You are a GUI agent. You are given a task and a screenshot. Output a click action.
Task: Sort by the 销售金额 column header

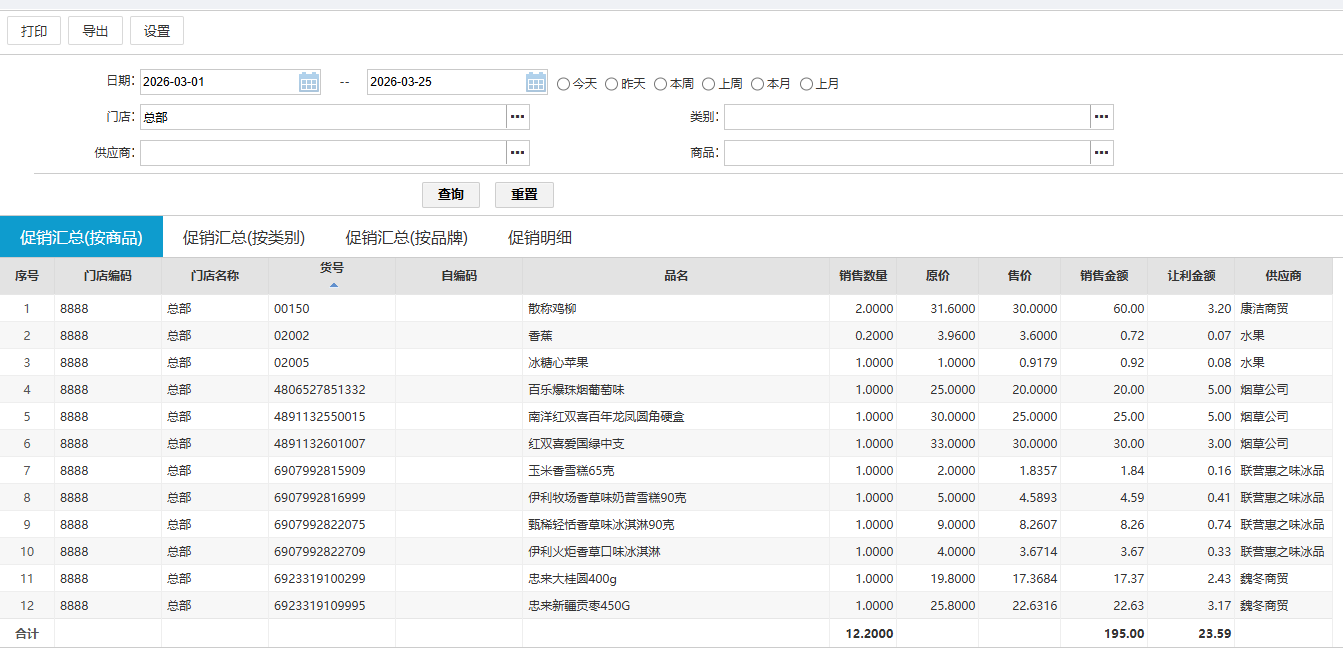[x=1104, y=276]
